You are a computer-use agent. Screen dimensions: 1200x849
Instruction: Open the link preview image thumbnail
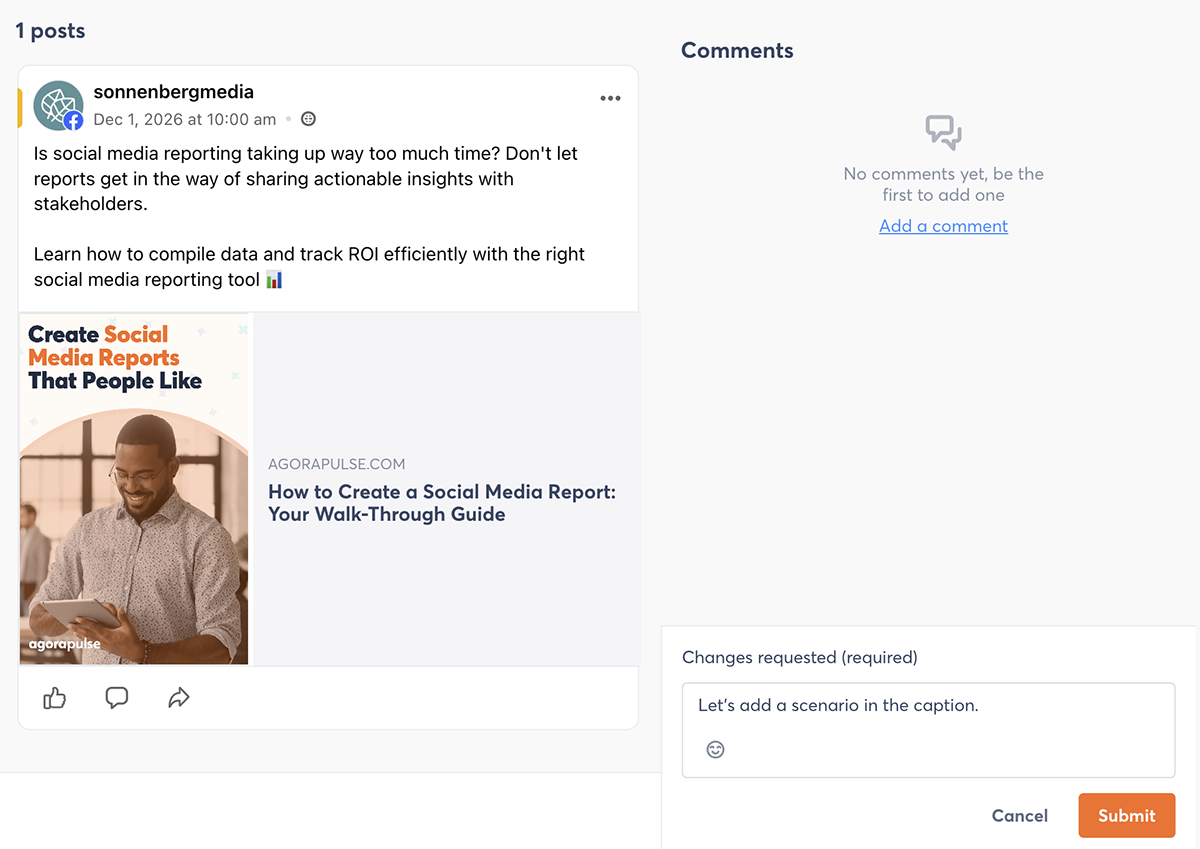pyautogui.click(x=134, y=489)
